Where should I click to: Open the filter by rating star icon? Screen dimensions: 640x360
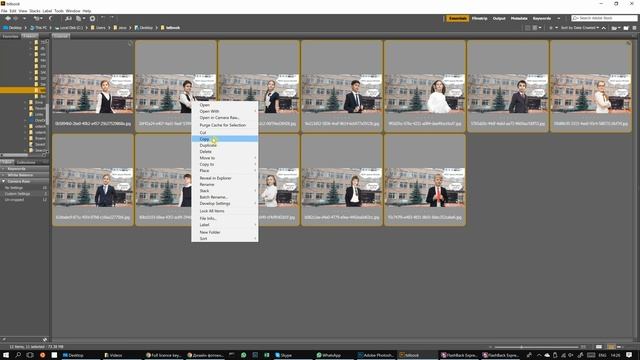[x=553, y=28]
